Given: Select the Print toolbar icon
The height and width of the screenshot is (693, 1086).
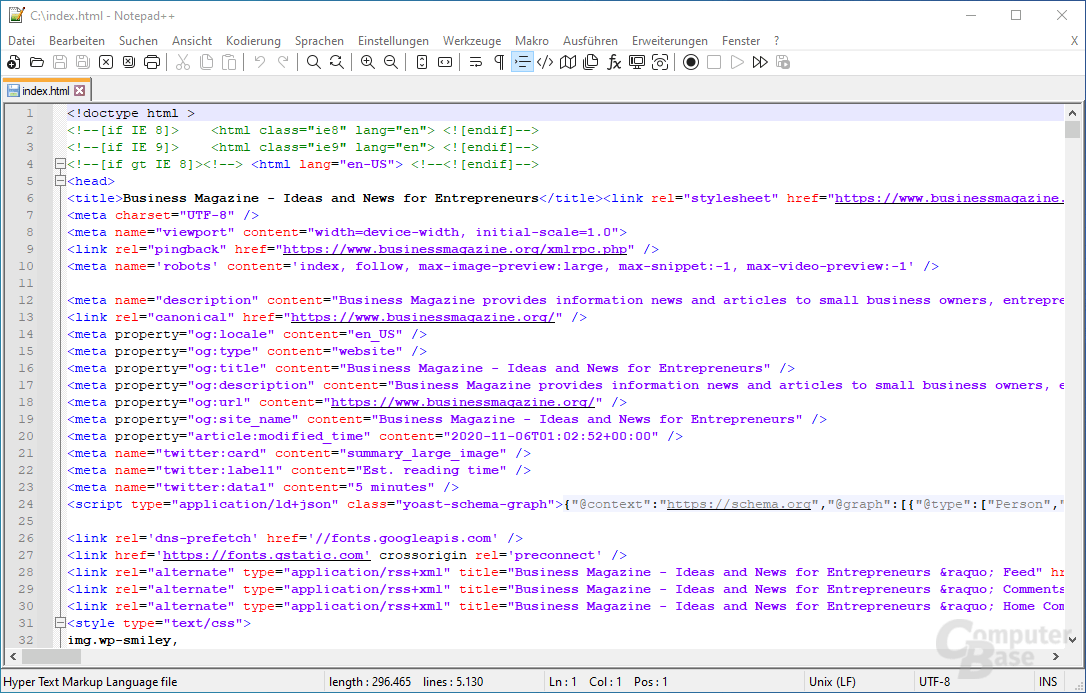Looking at the screenshot, I should pyautogui.click(x=152, y=62).
